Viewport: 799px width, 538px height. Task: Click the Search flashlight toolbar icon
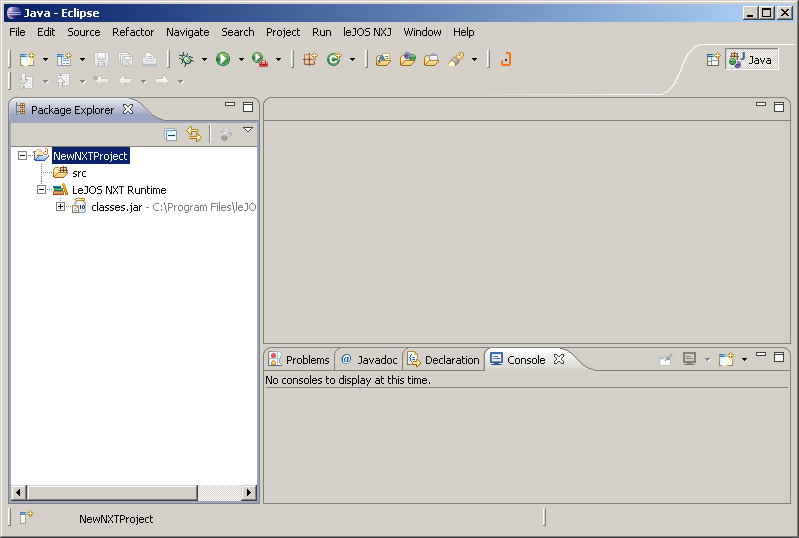click(456, 60)
